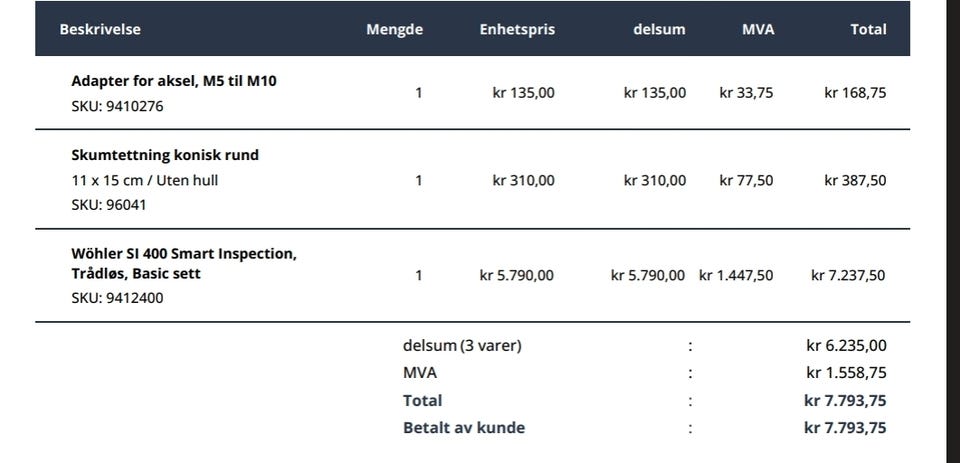Click the delsum (3 varer) label
This screenshot has height=463, width=960.
point(462,345)
